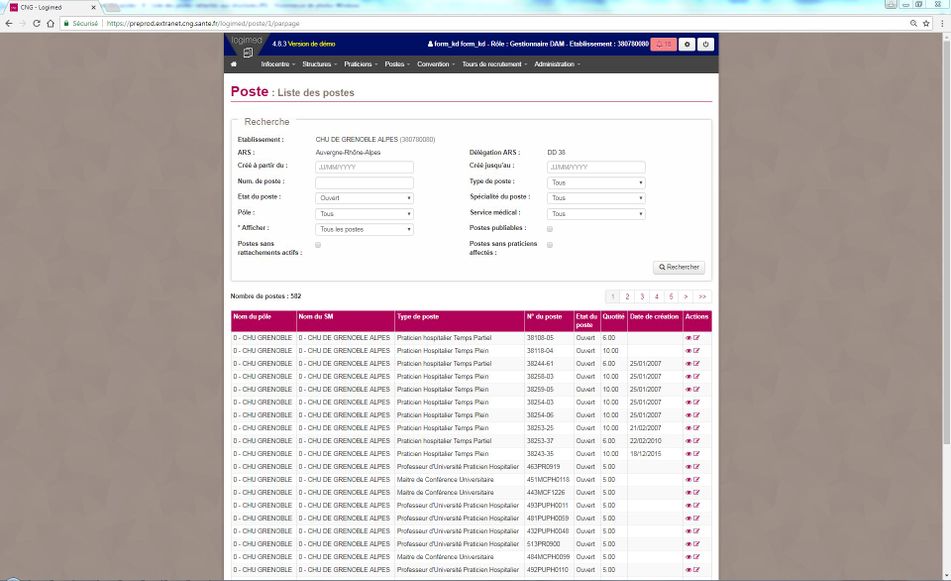Click the Num. de poste input field
Image resolution: width=951 pixels, height=581 pixels.
tap(365, 183)
